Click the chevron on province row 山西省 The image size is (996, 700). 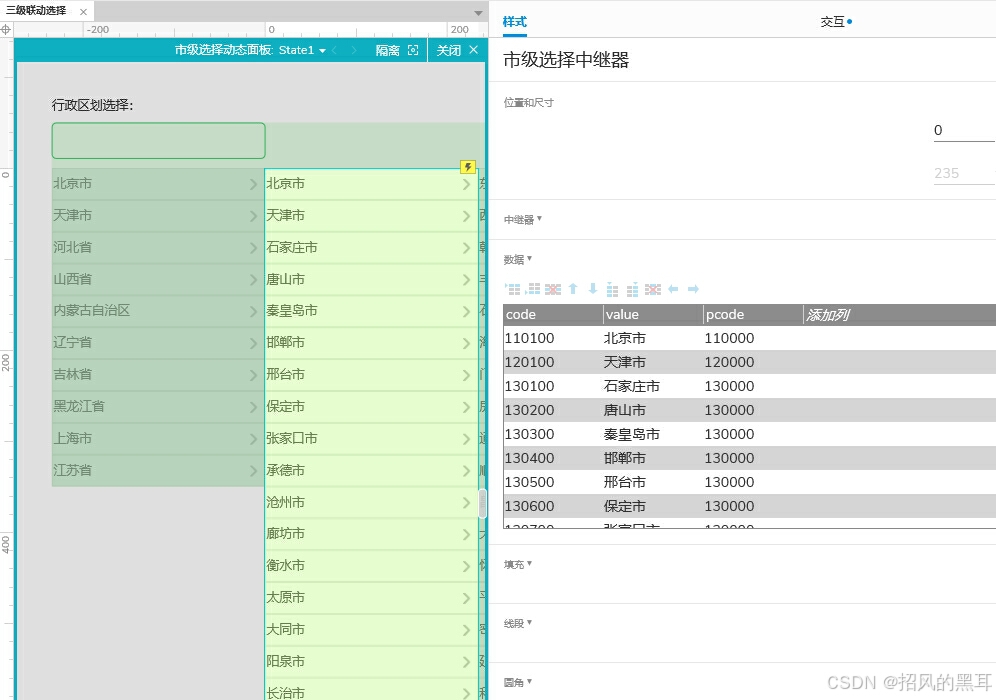coord(253,279)
